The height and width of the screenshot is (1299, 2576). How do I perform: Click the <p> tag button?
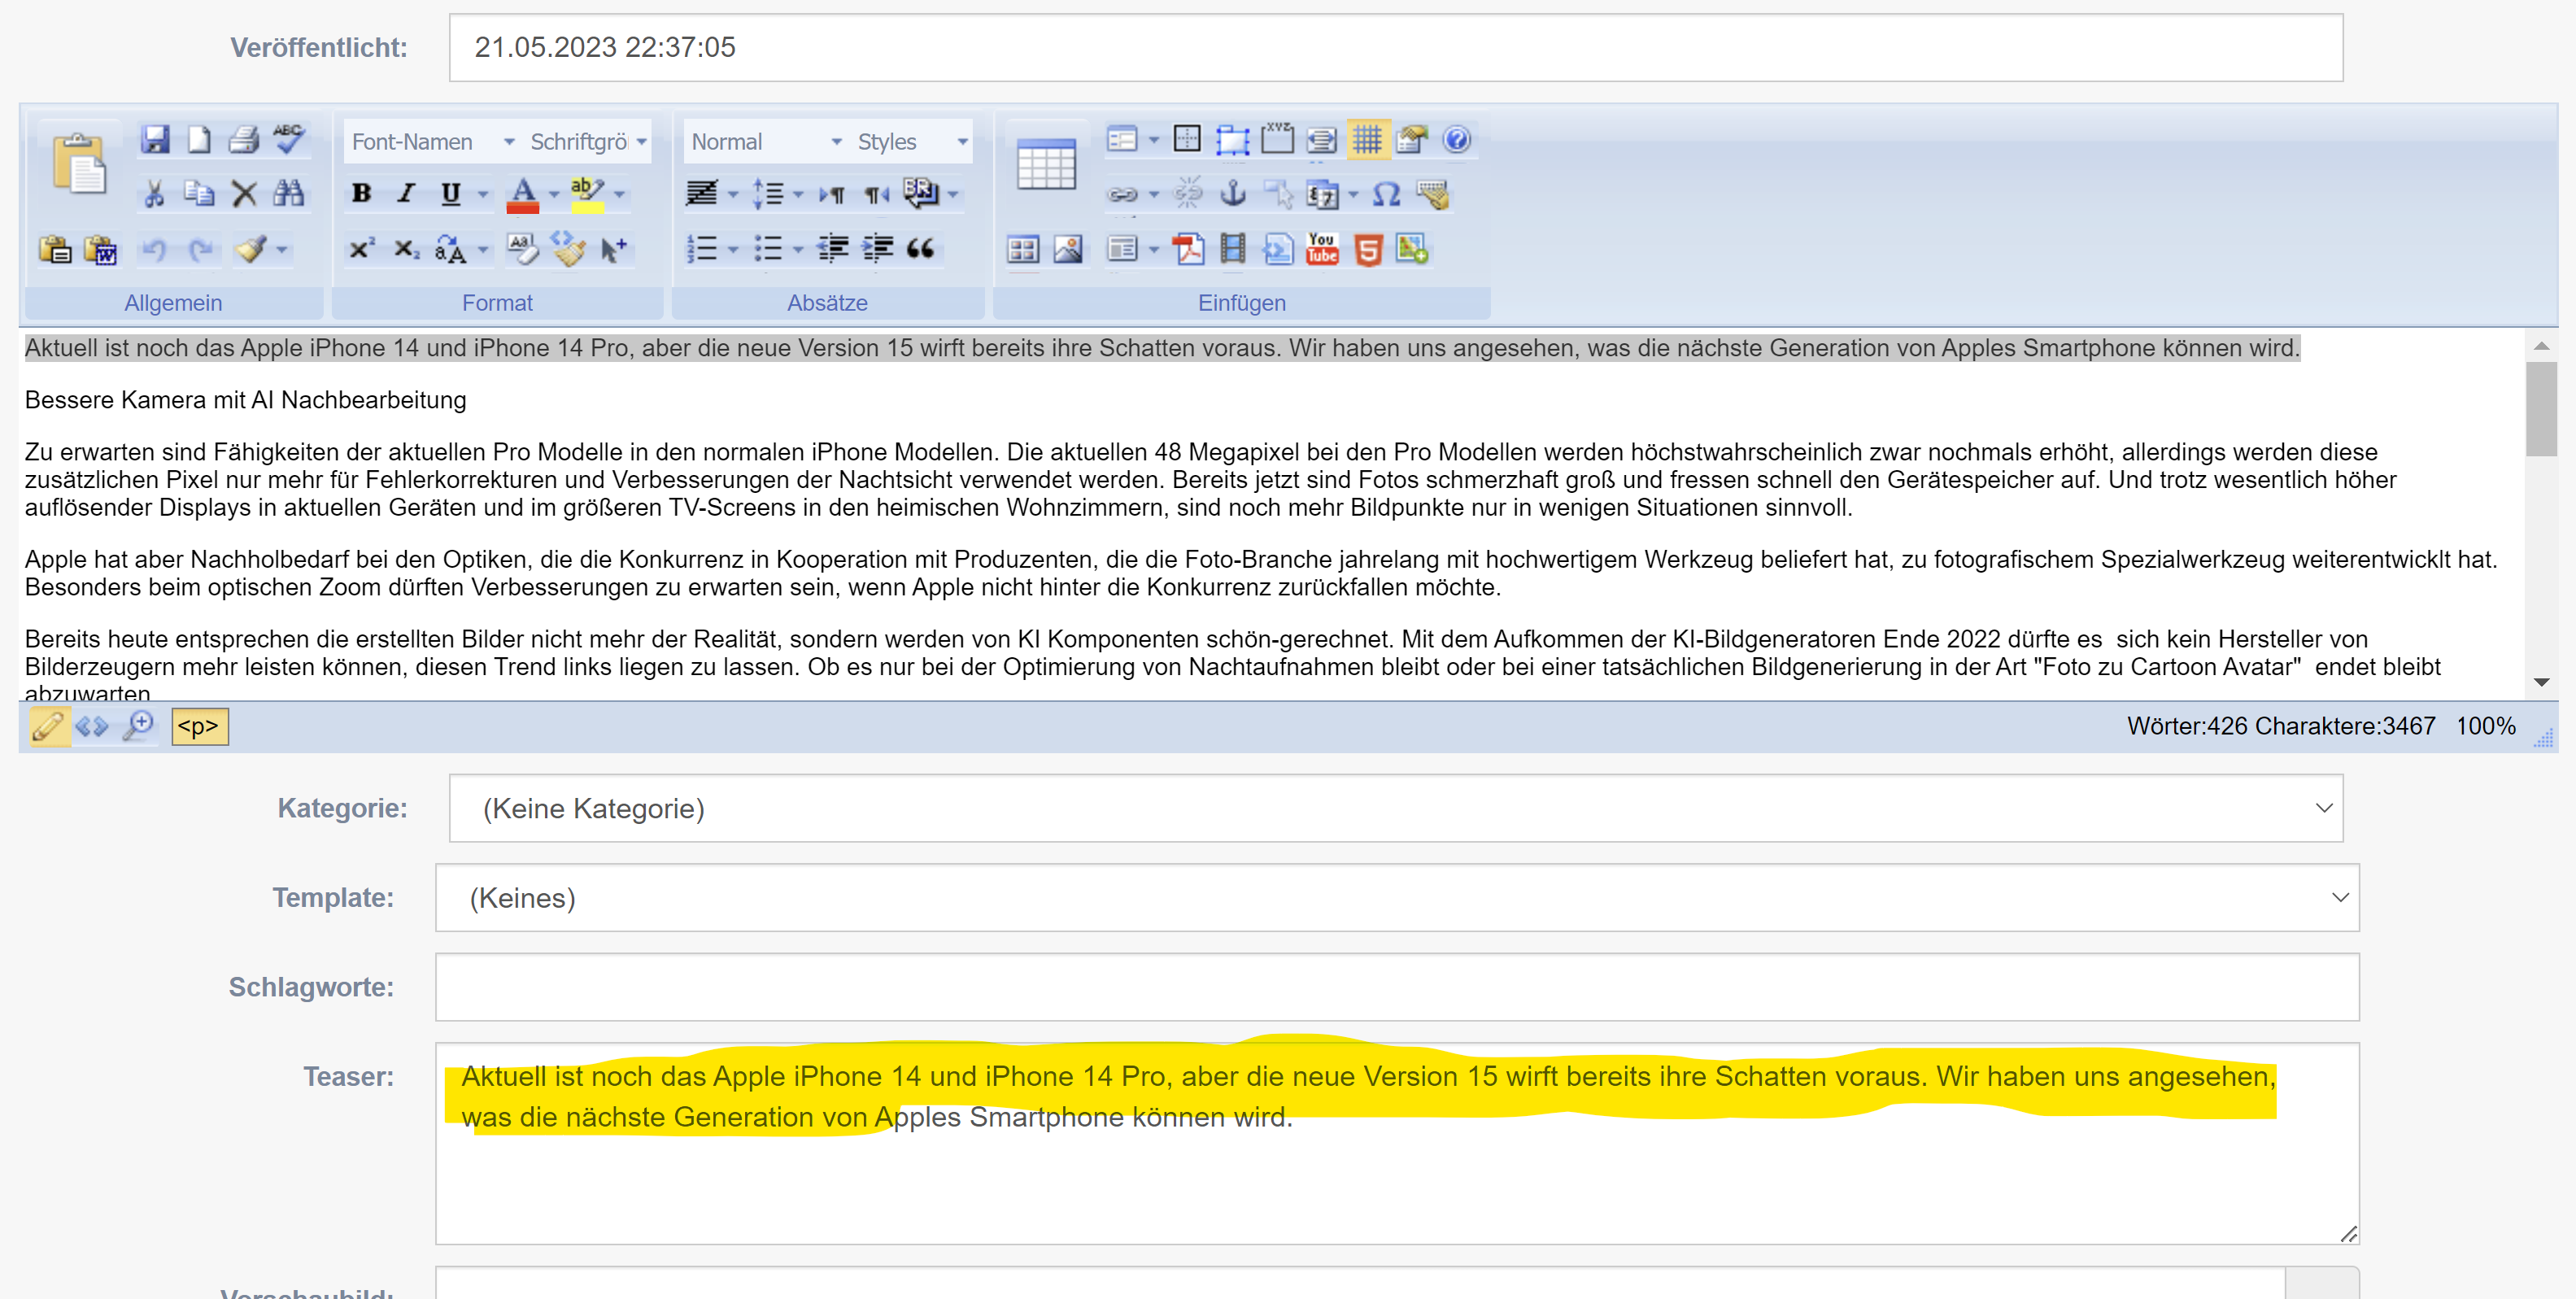tap(200, 726)
